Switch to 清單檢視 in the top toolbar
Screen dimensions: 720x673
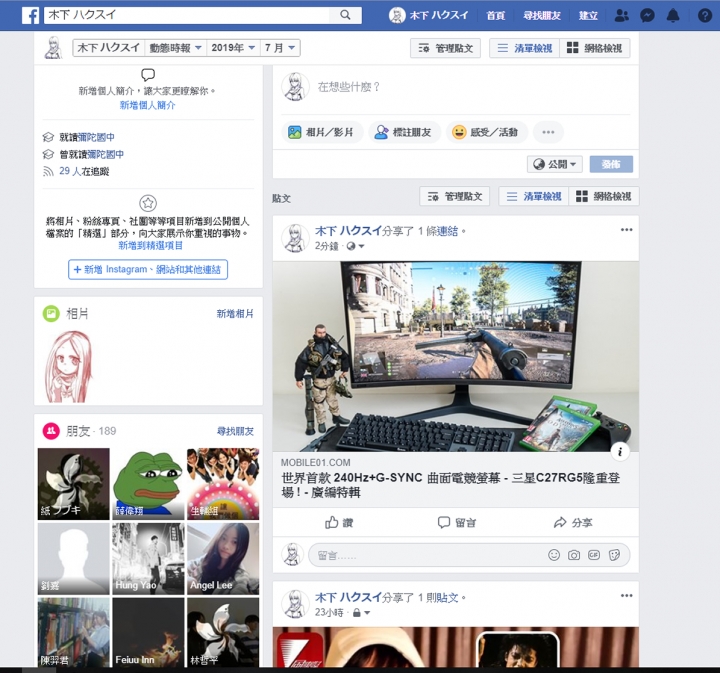(x=525, y=48)
